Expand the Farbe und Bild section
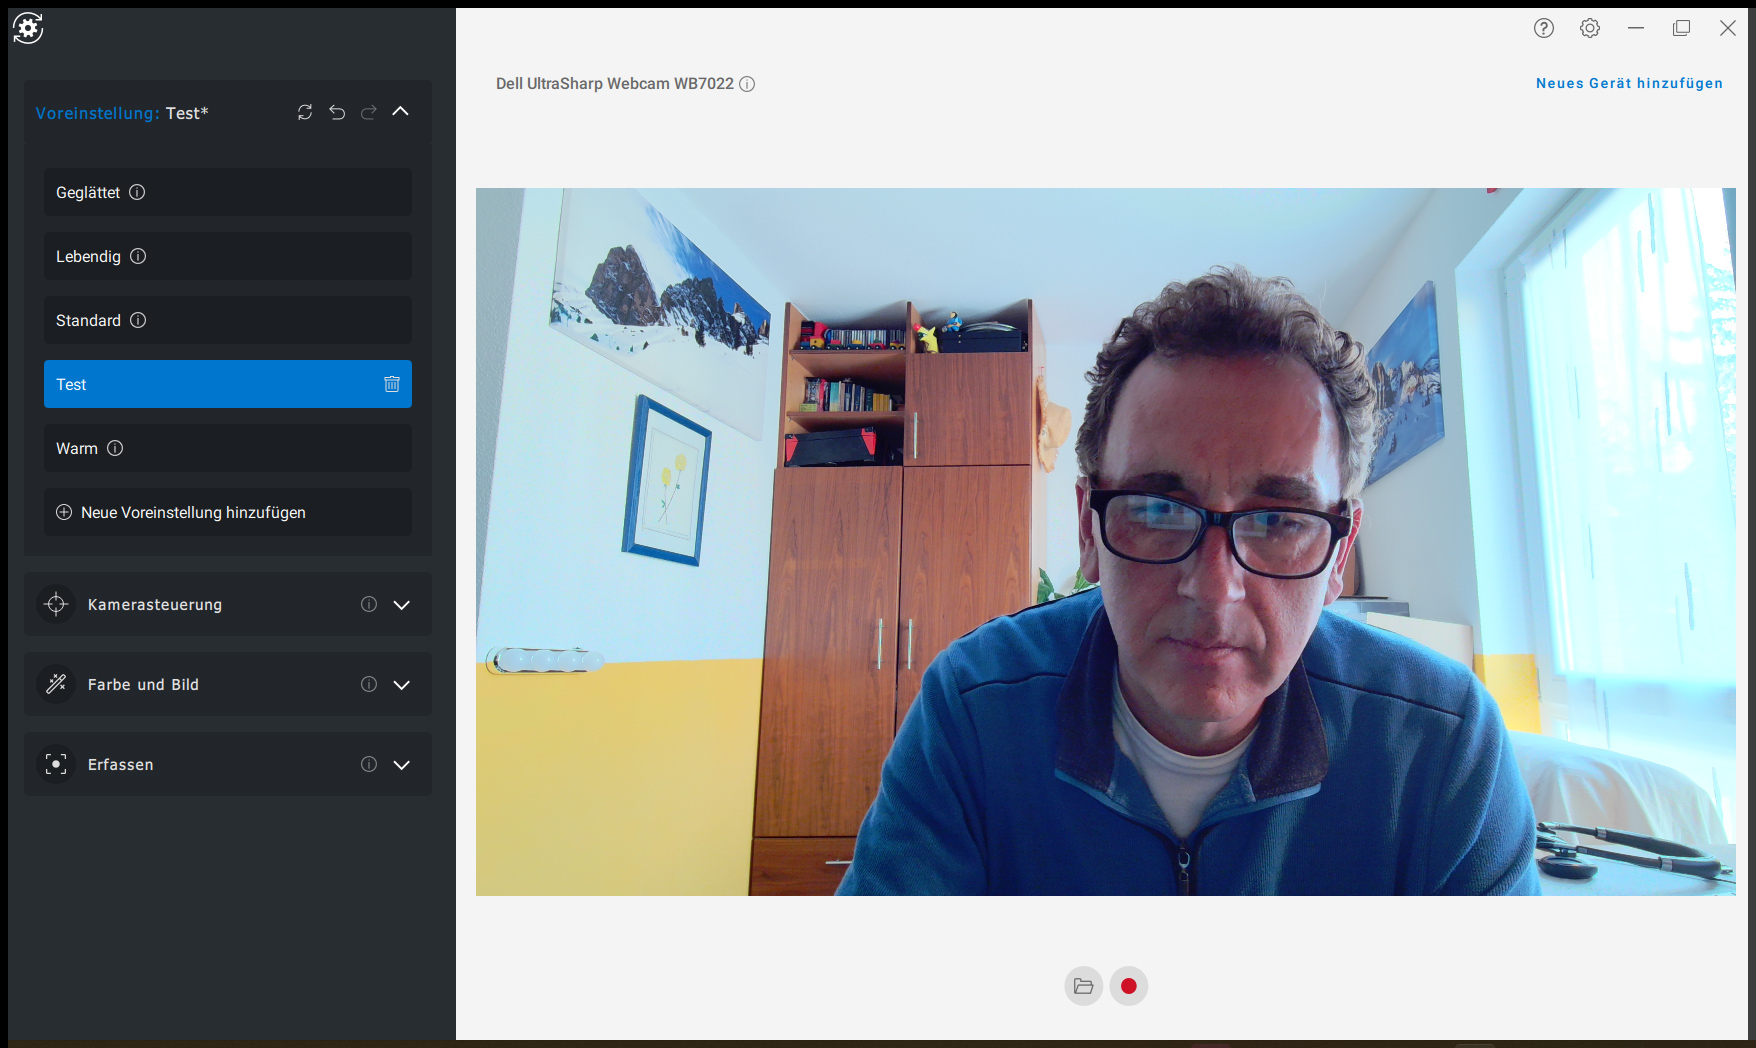Image resolution: width=1756 pixels, height=1048 pixels. click(x=402, y=685)
